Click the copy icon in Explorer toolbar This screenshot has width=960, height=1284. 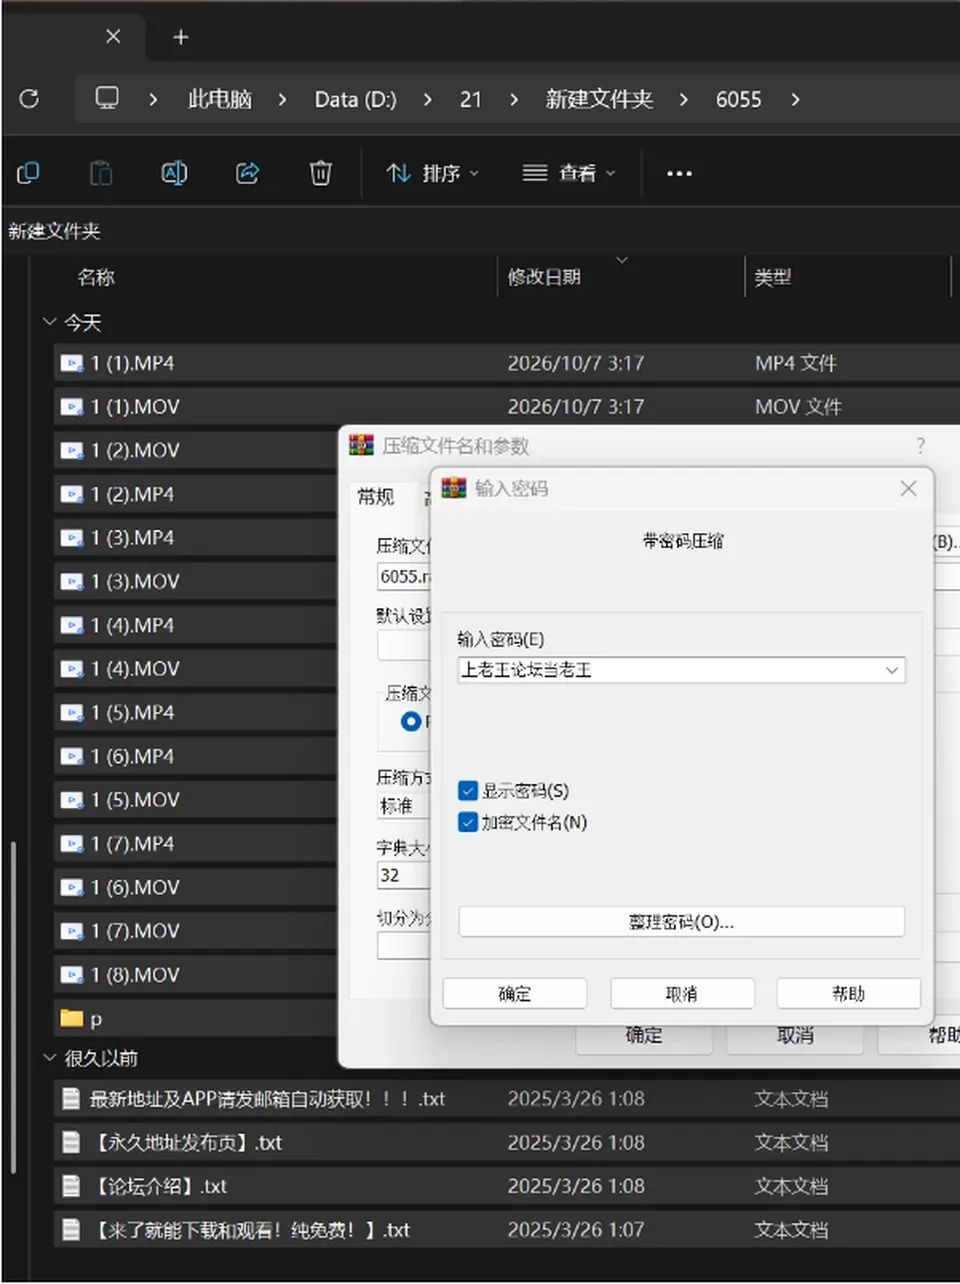pyautogui.click(x=28, y=173)
